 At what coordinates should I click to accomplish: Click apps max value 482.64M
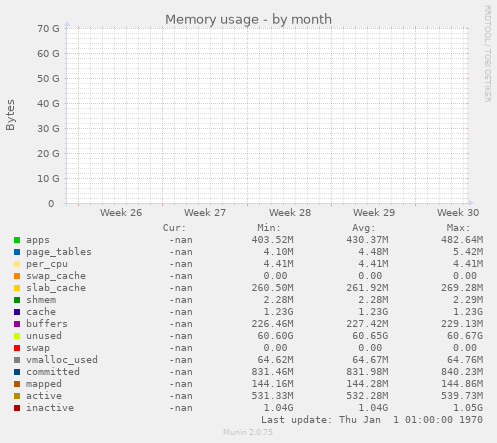point(462,240)
